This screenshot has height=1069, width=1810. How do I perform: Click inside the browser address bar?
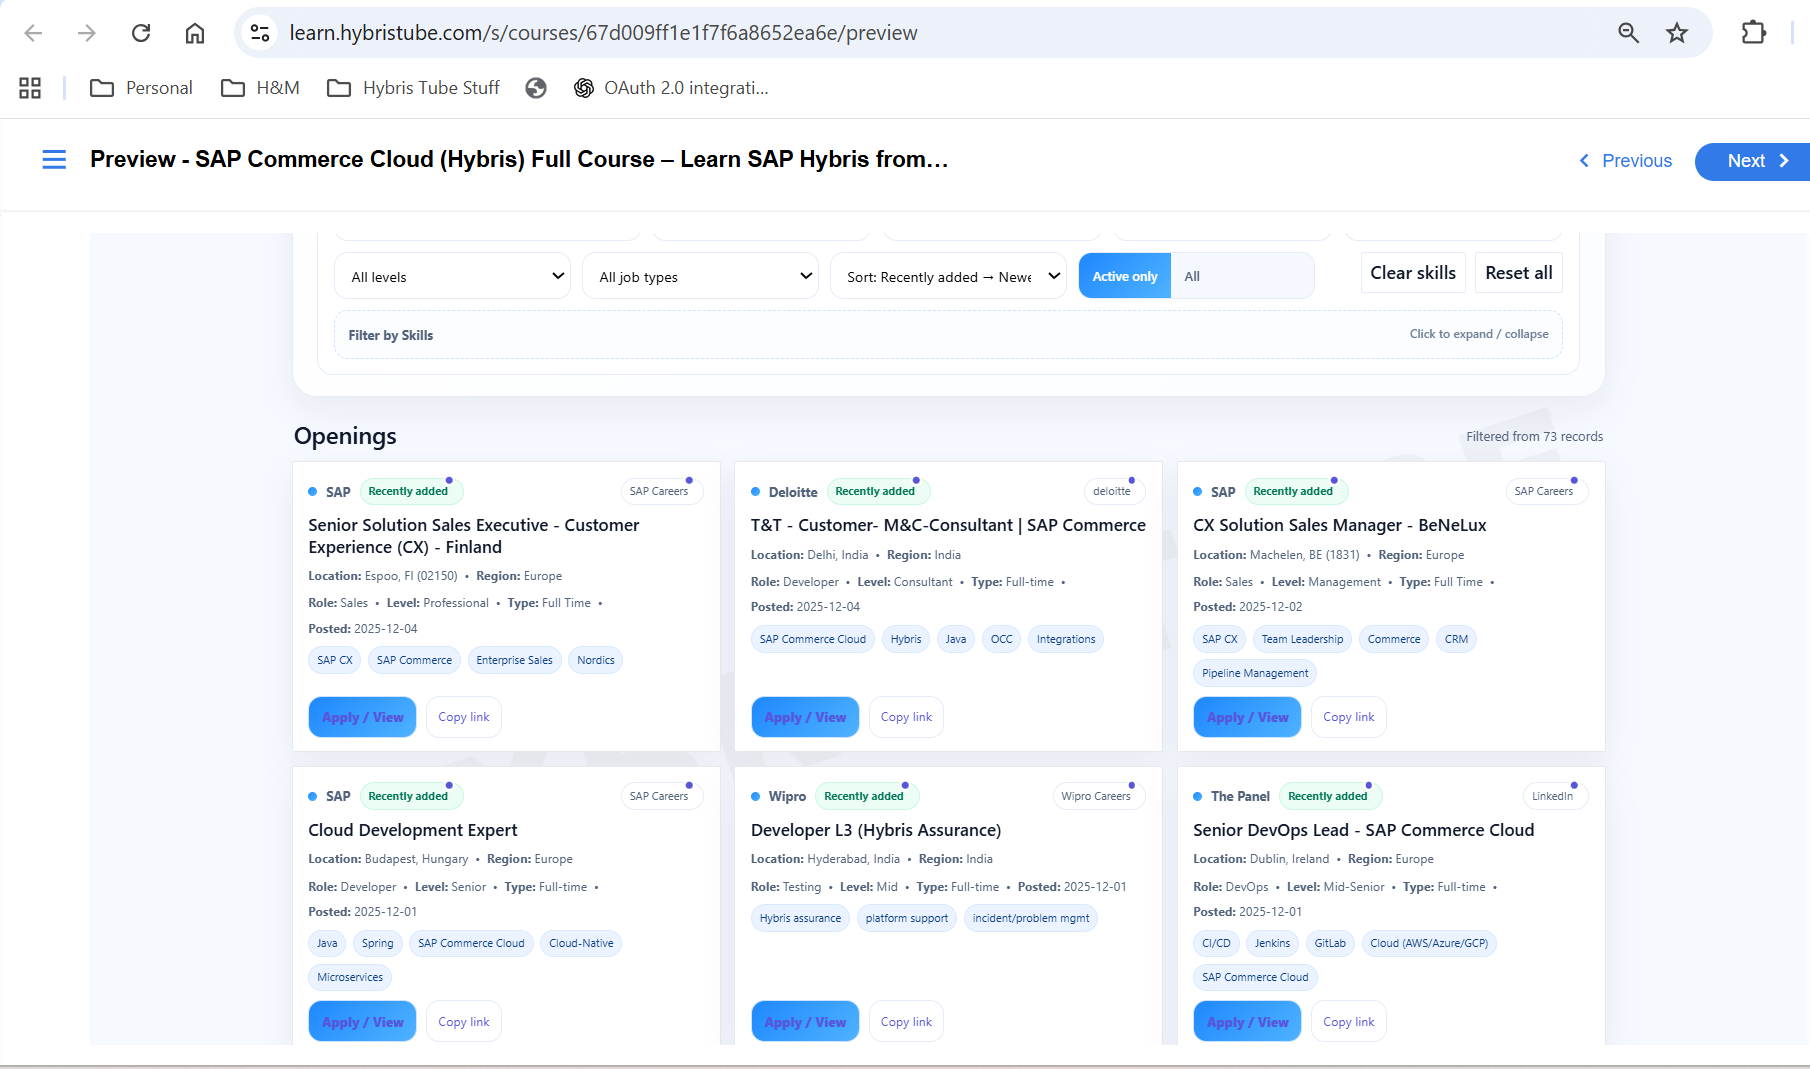pyautogui.click(x=900, y=32)
